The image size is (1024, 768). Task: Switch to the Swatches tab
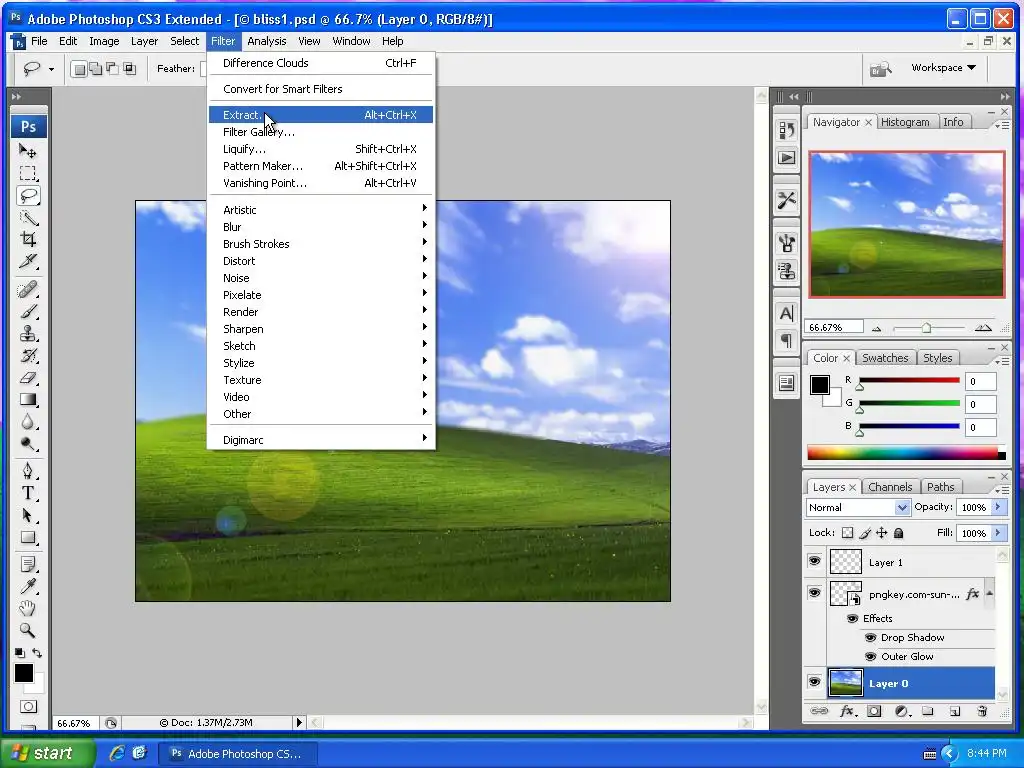(885, 358)
